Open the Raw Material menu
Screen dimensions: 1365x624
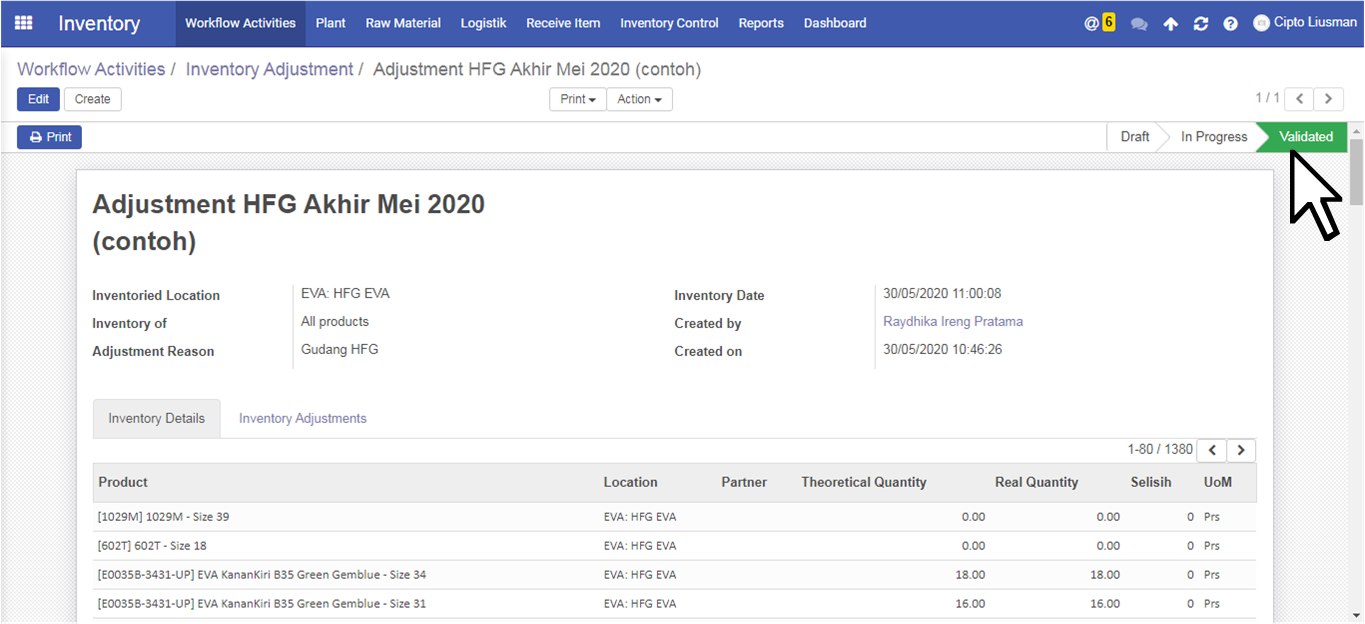click(403, 23)
